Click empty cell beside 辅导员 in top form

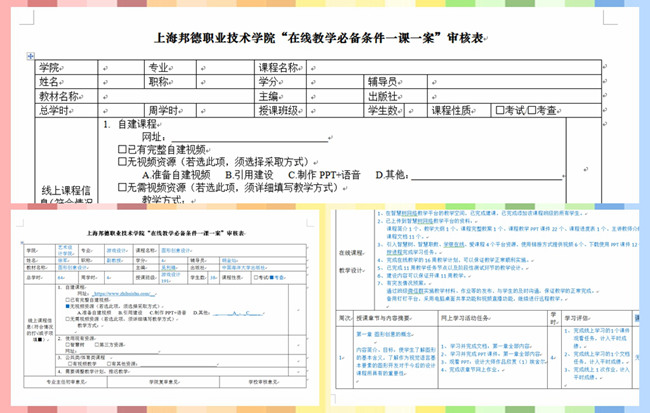click(x=514, y=82)
